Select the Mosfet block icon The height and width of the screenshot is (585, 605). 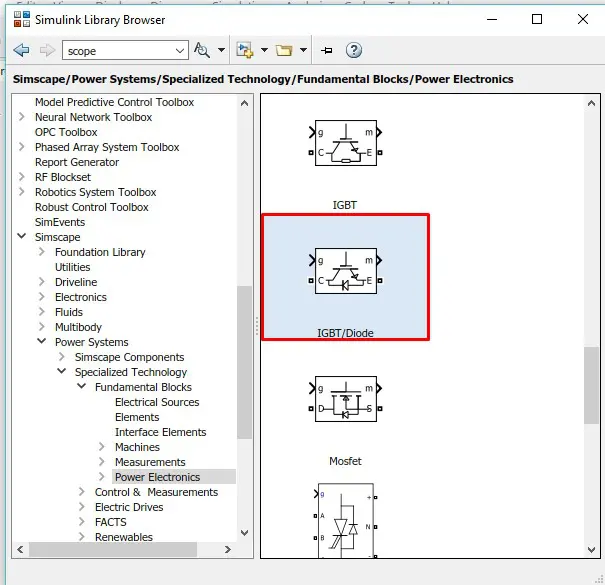click(345, 400)
